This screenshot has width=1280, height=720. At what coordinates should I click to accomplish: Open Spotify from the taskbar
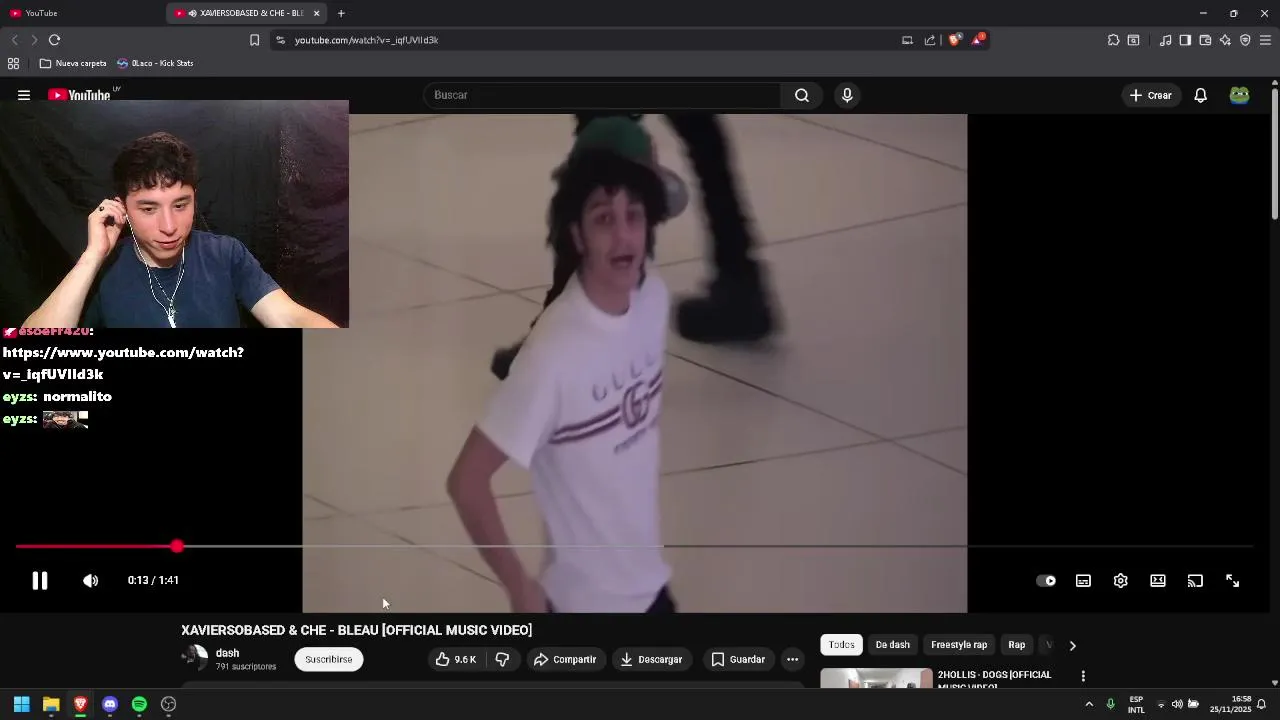[x=139, y=704]
